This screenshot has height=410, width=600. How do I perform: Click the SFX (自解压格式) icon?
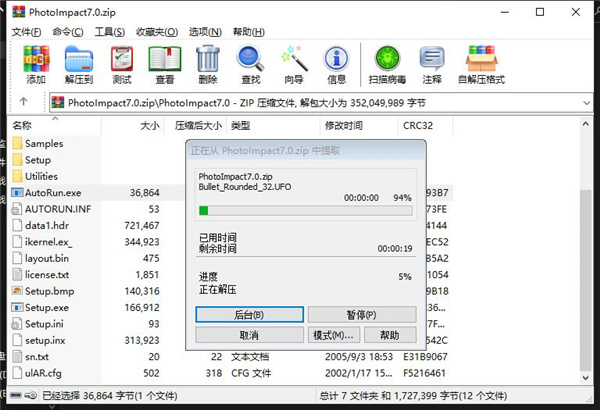pyautogui.click(x=481, y=59)
